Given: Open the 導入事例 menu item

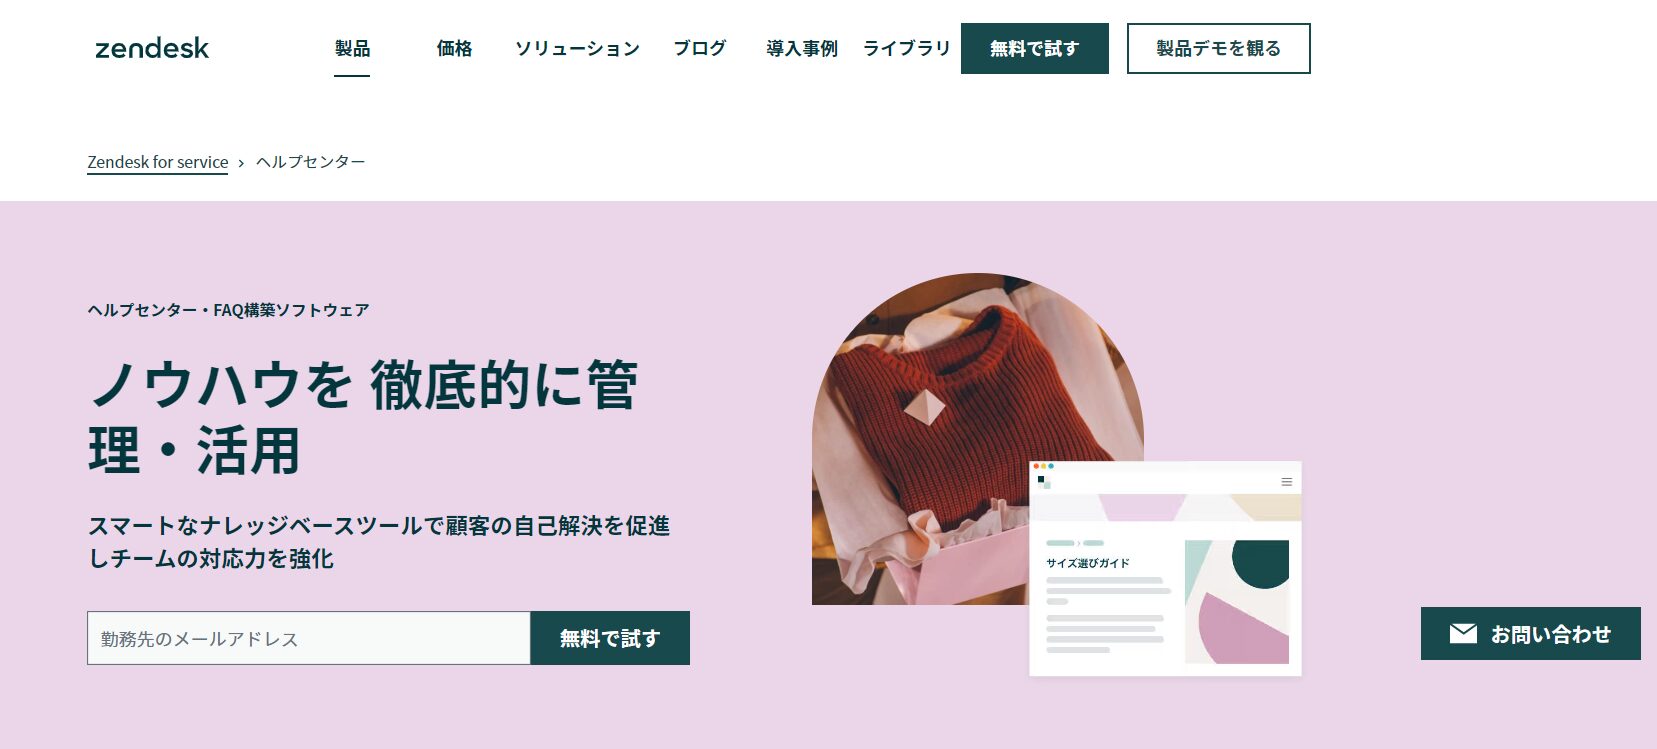Looking at the screenshot, I should [802, 48].
